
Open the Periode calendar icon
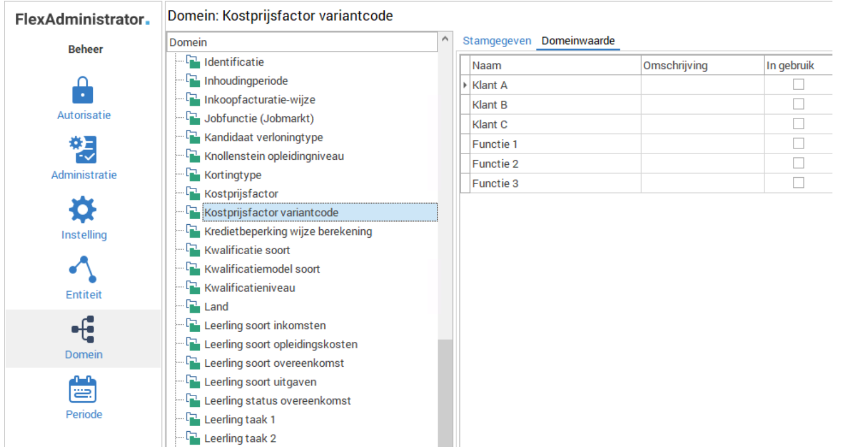coord(83,389)
